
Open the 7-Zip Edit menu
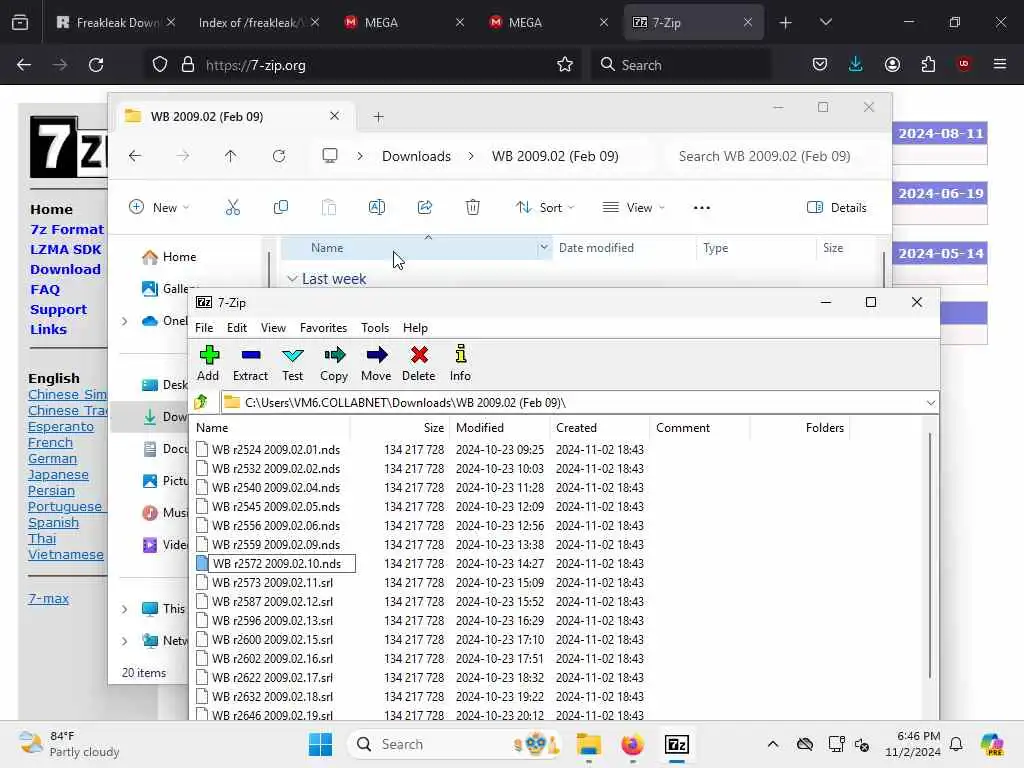pyautogui.click(x=236, y=328)
